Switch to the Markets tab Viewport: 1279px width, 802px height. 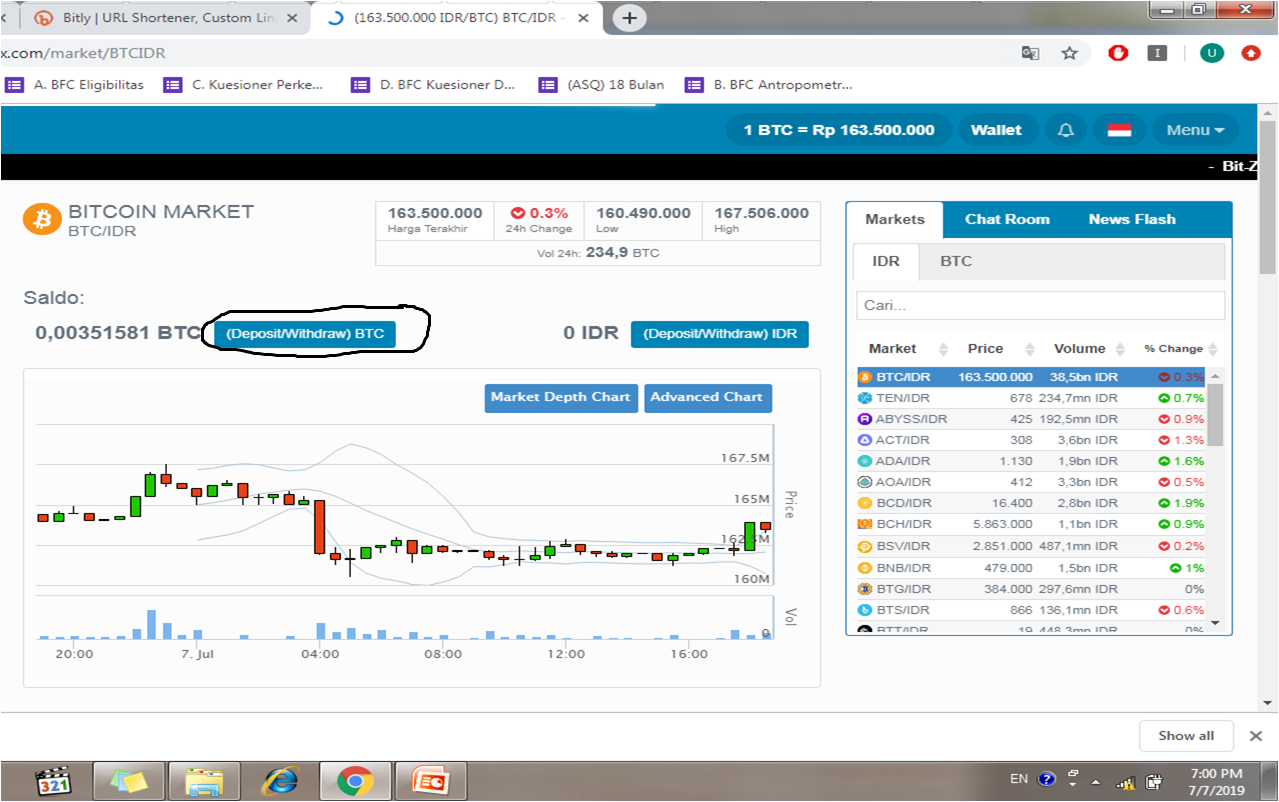(895, 219)
